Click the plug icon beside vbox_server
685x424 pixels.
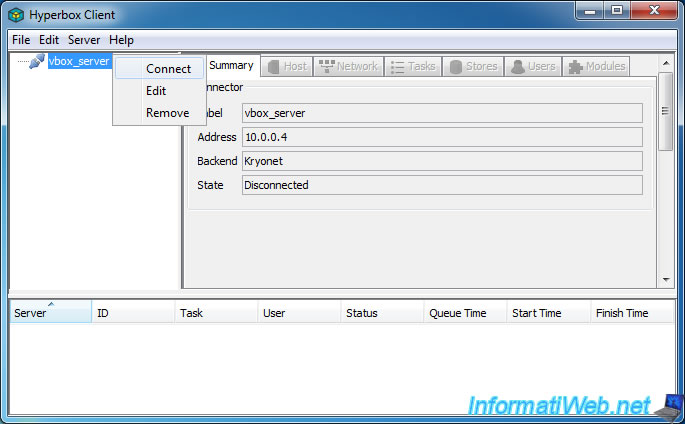(37, 61)
